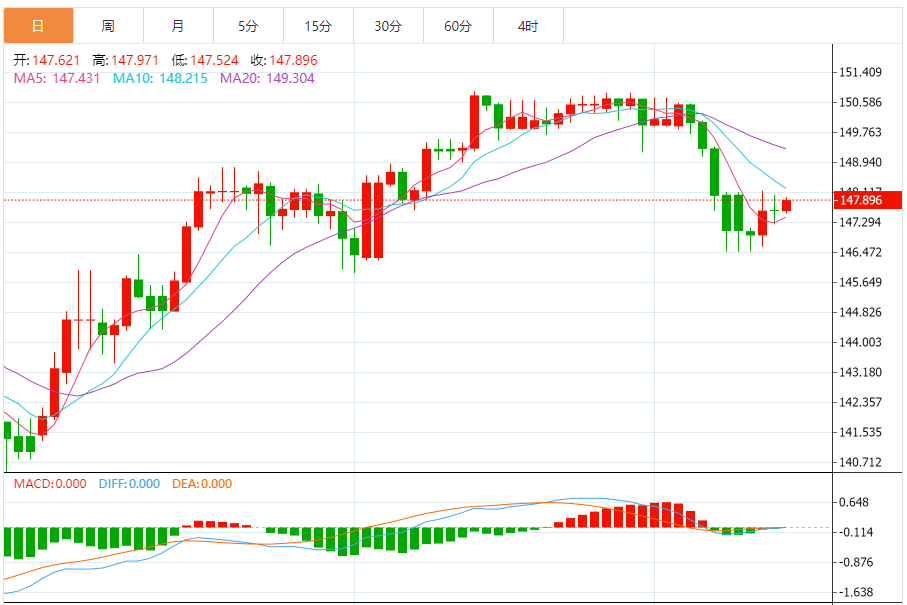The image size is (907, 605).
Task: Click the -1.638 MACD axis label
Action: point(856,593)
